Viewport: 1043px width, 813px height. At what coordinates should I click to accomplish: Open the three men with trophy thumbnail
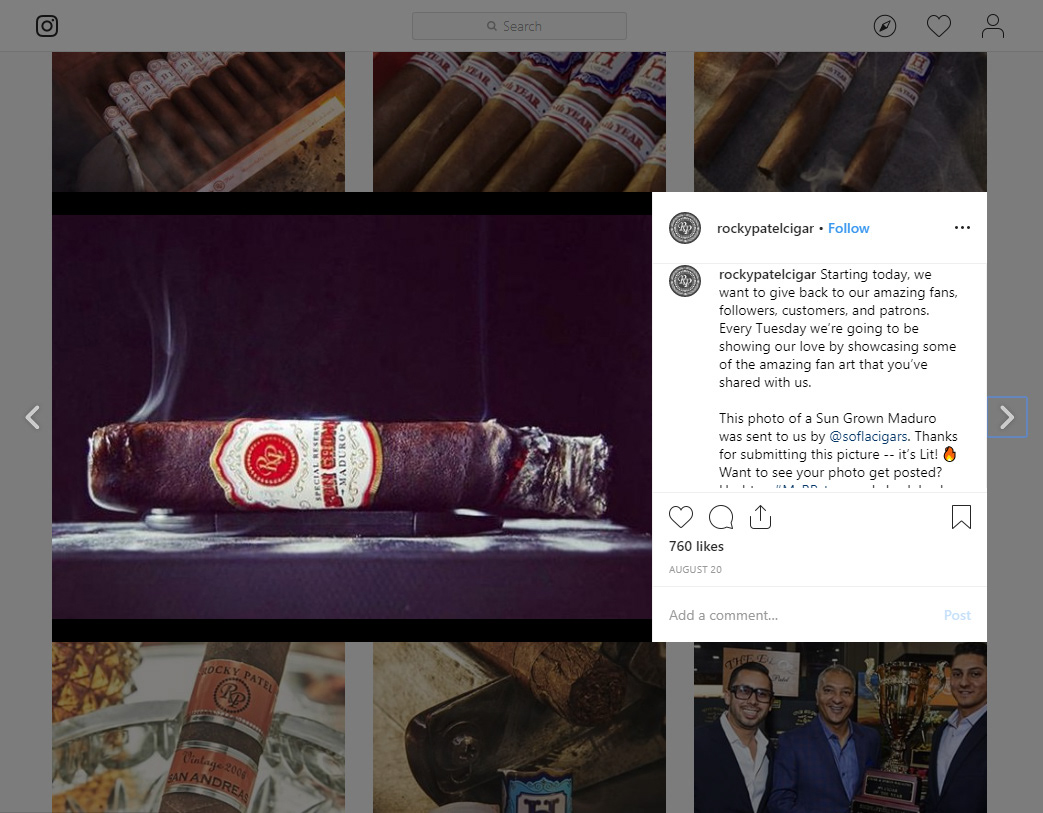(x=840, y=727)
